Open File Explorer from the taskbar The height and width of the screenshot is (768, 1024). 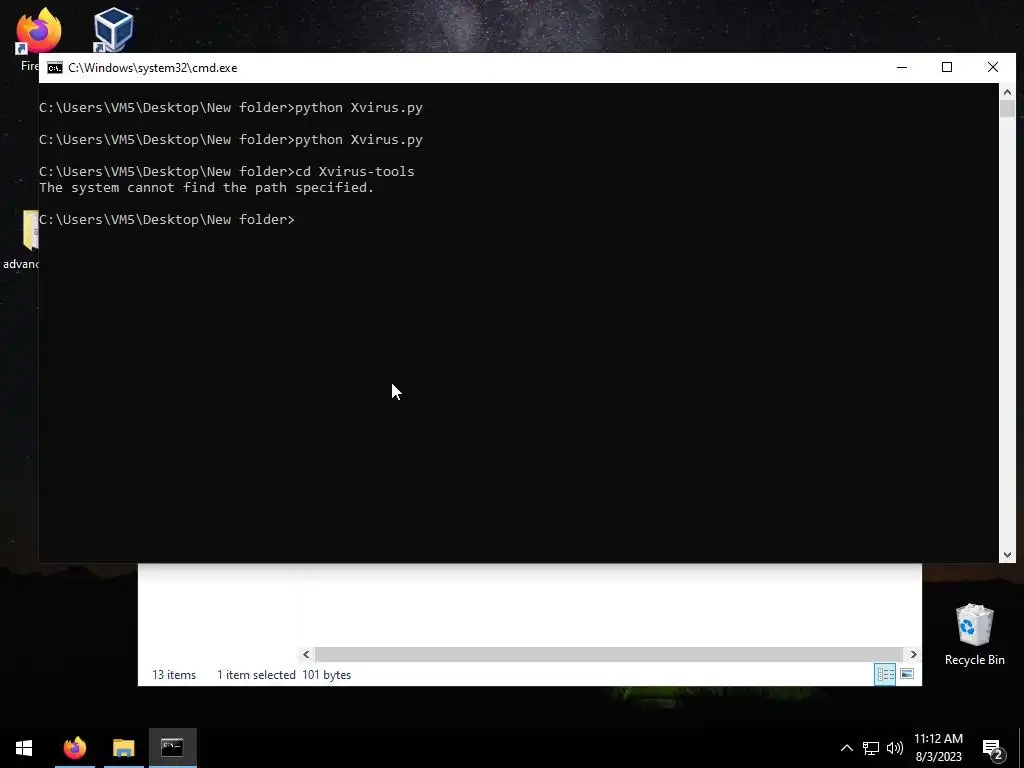click(123, 748)
